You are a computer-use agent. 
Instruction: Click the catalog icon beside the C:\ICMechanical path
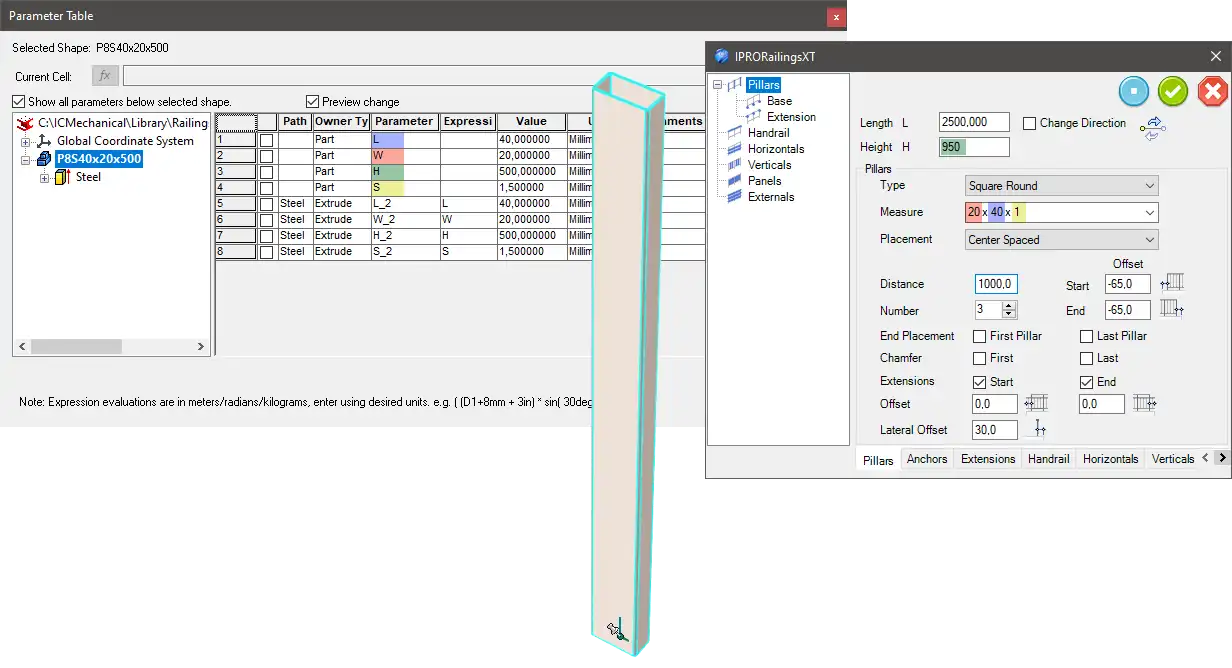pyautogui.click(x=26, y=123)
